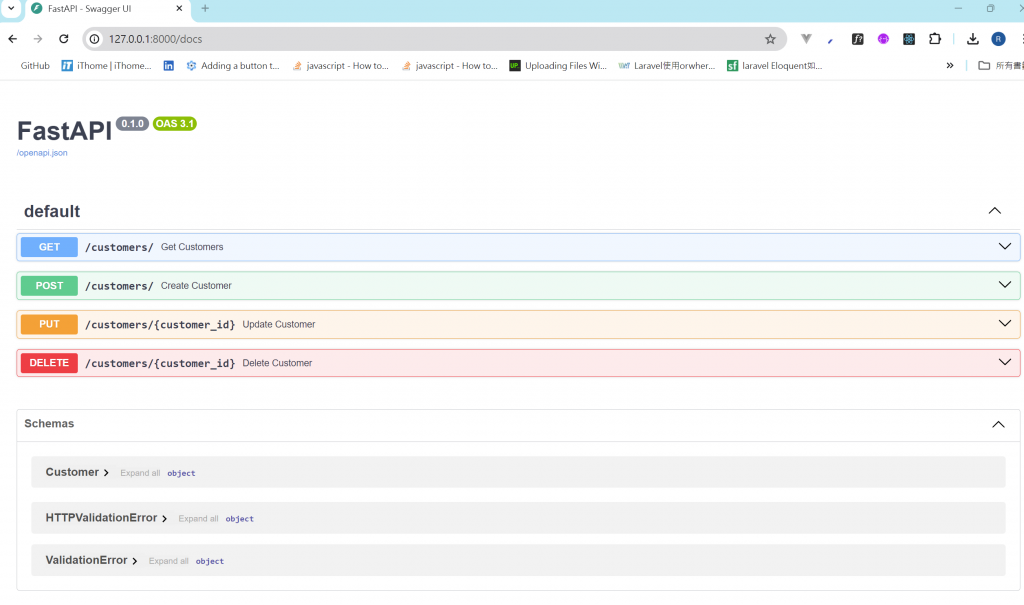
Task: Click the browser forward arrow
Action: [38, 39]
